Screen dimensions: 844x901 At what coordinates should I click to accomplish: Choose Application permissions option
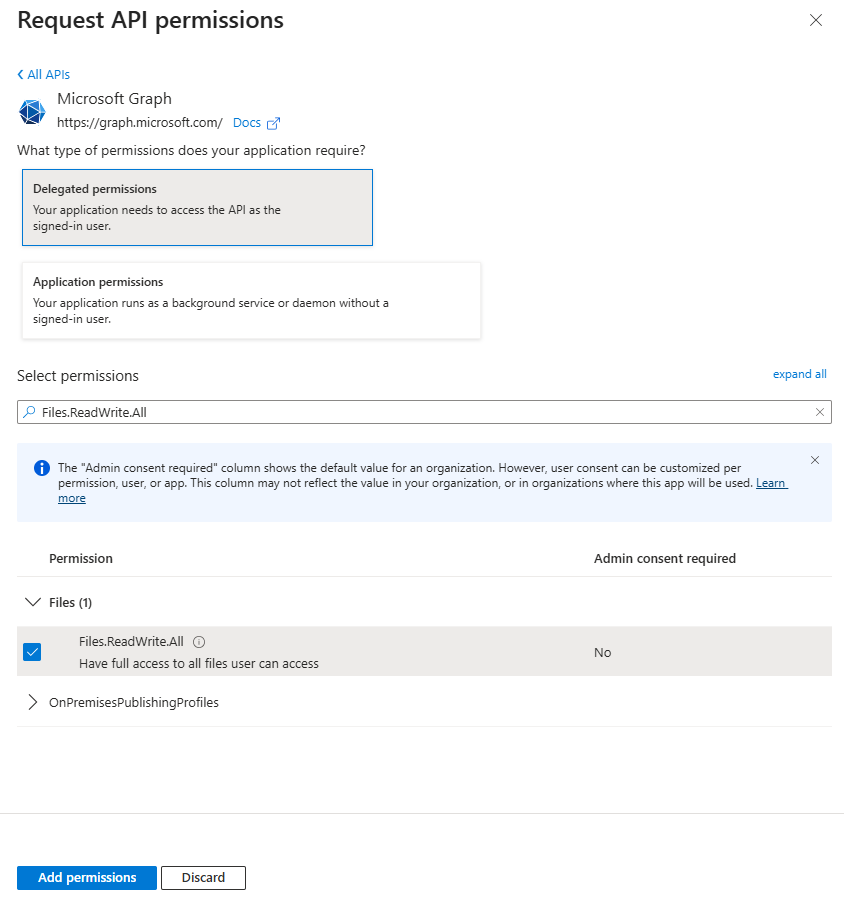(251, 300)
